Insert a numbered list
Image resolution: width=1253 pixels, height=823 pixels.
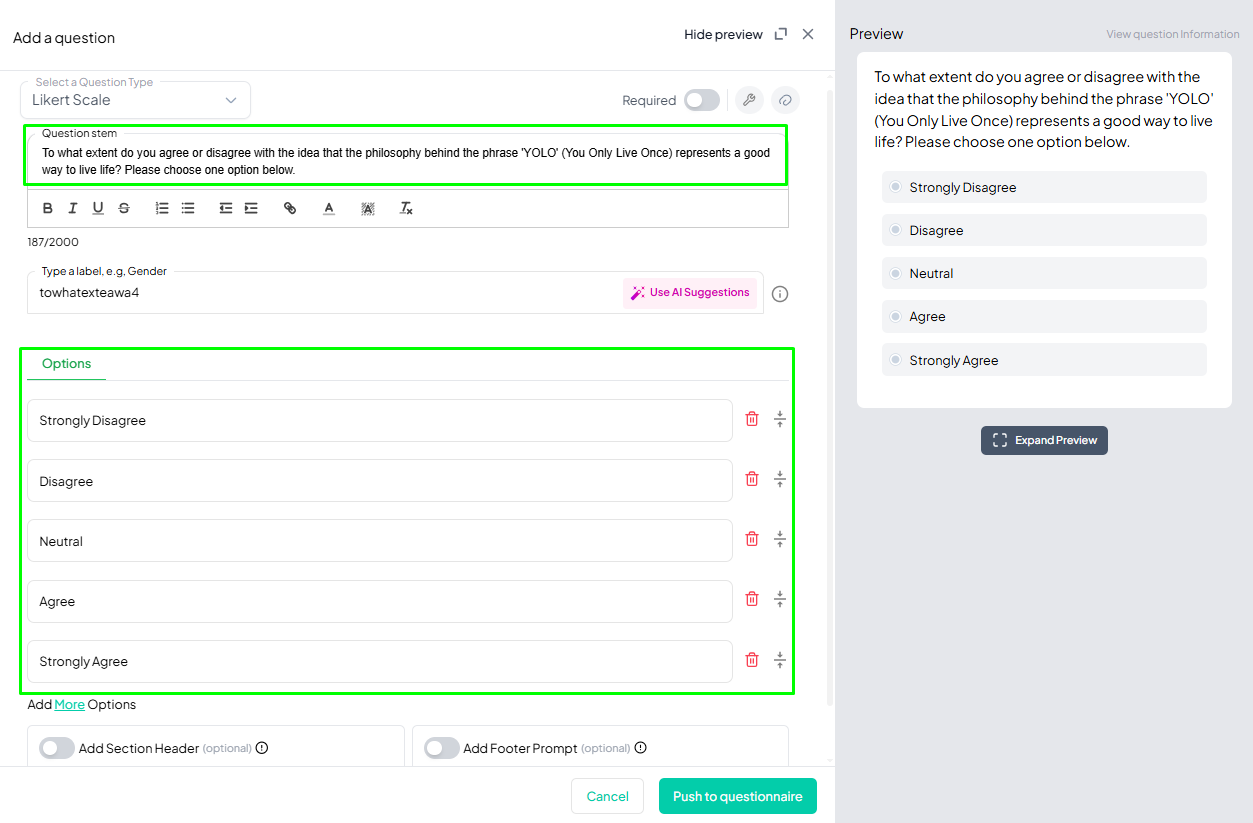click(x=162, y=208)
